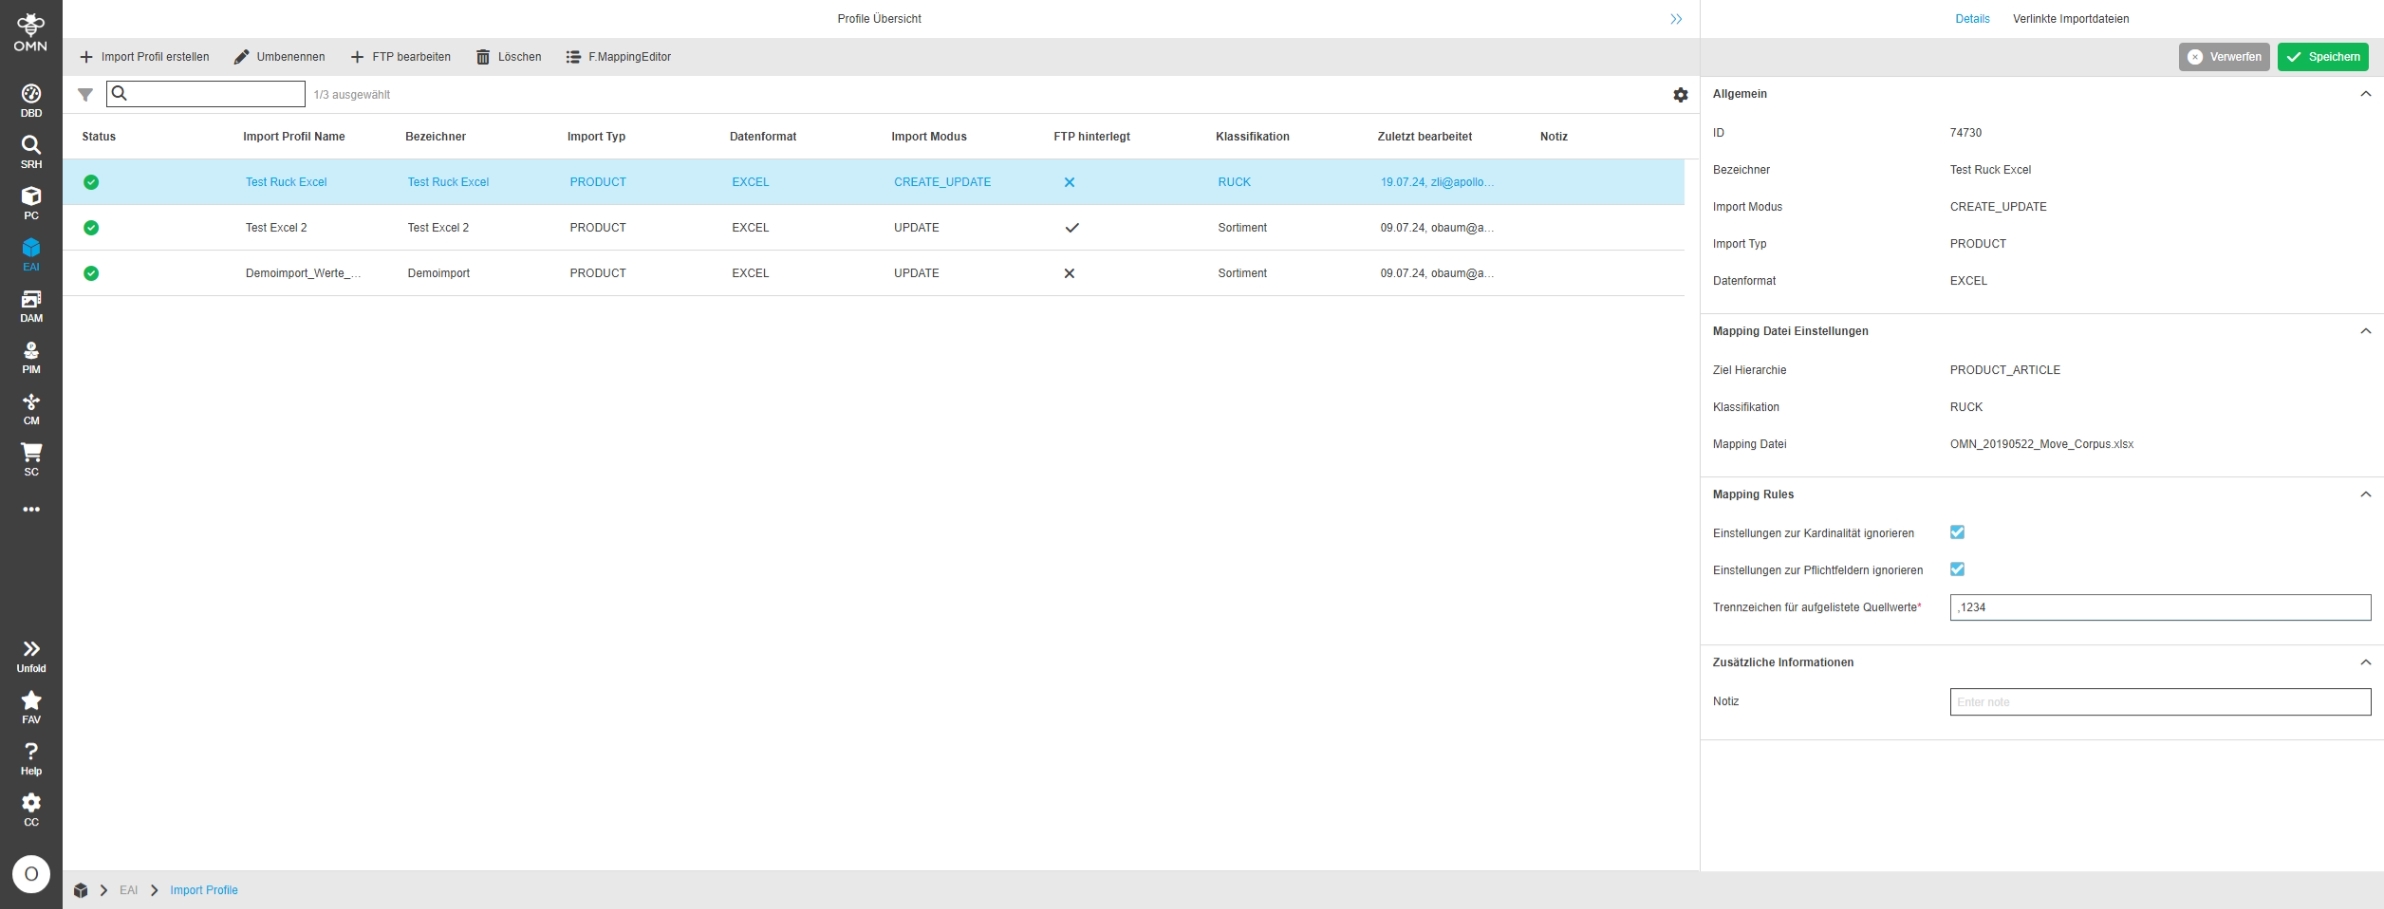Open the Help question mark icon

pos(31,757)
